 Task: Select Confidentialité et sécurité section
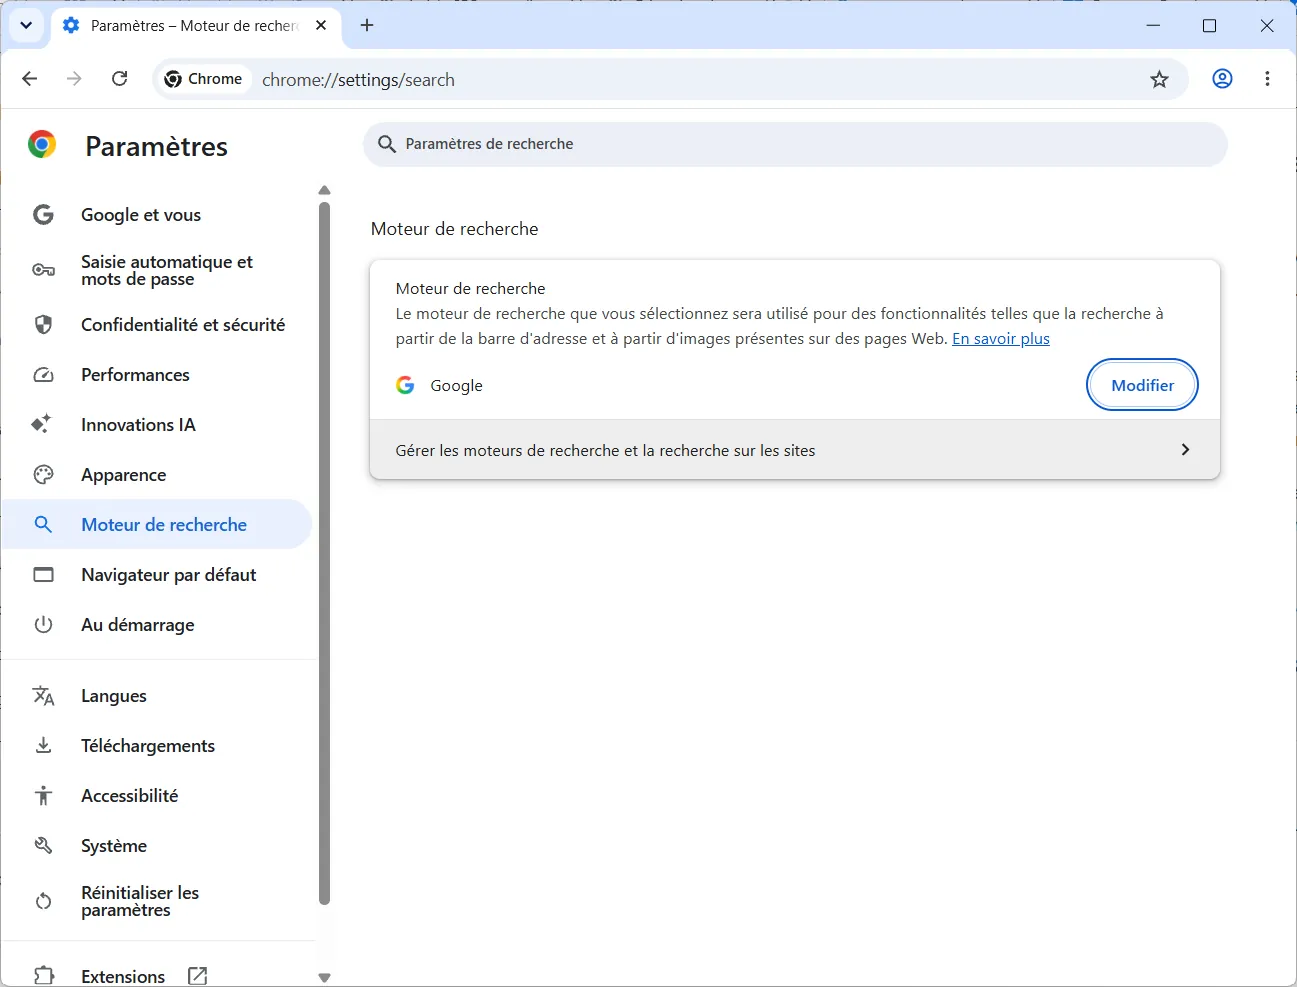[157, 325]
